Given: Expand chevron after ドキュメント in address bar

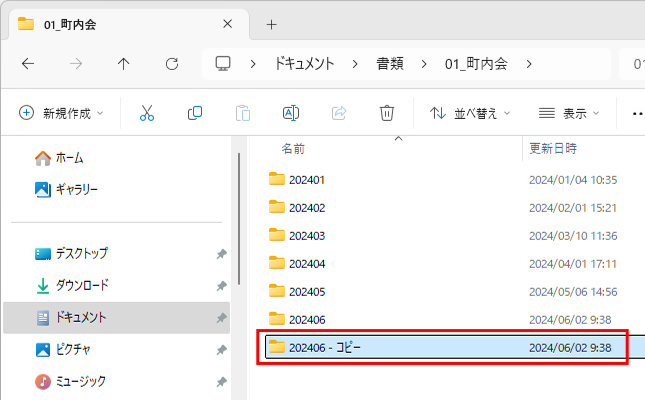Looking at the screenshot, I should point(355,64).
